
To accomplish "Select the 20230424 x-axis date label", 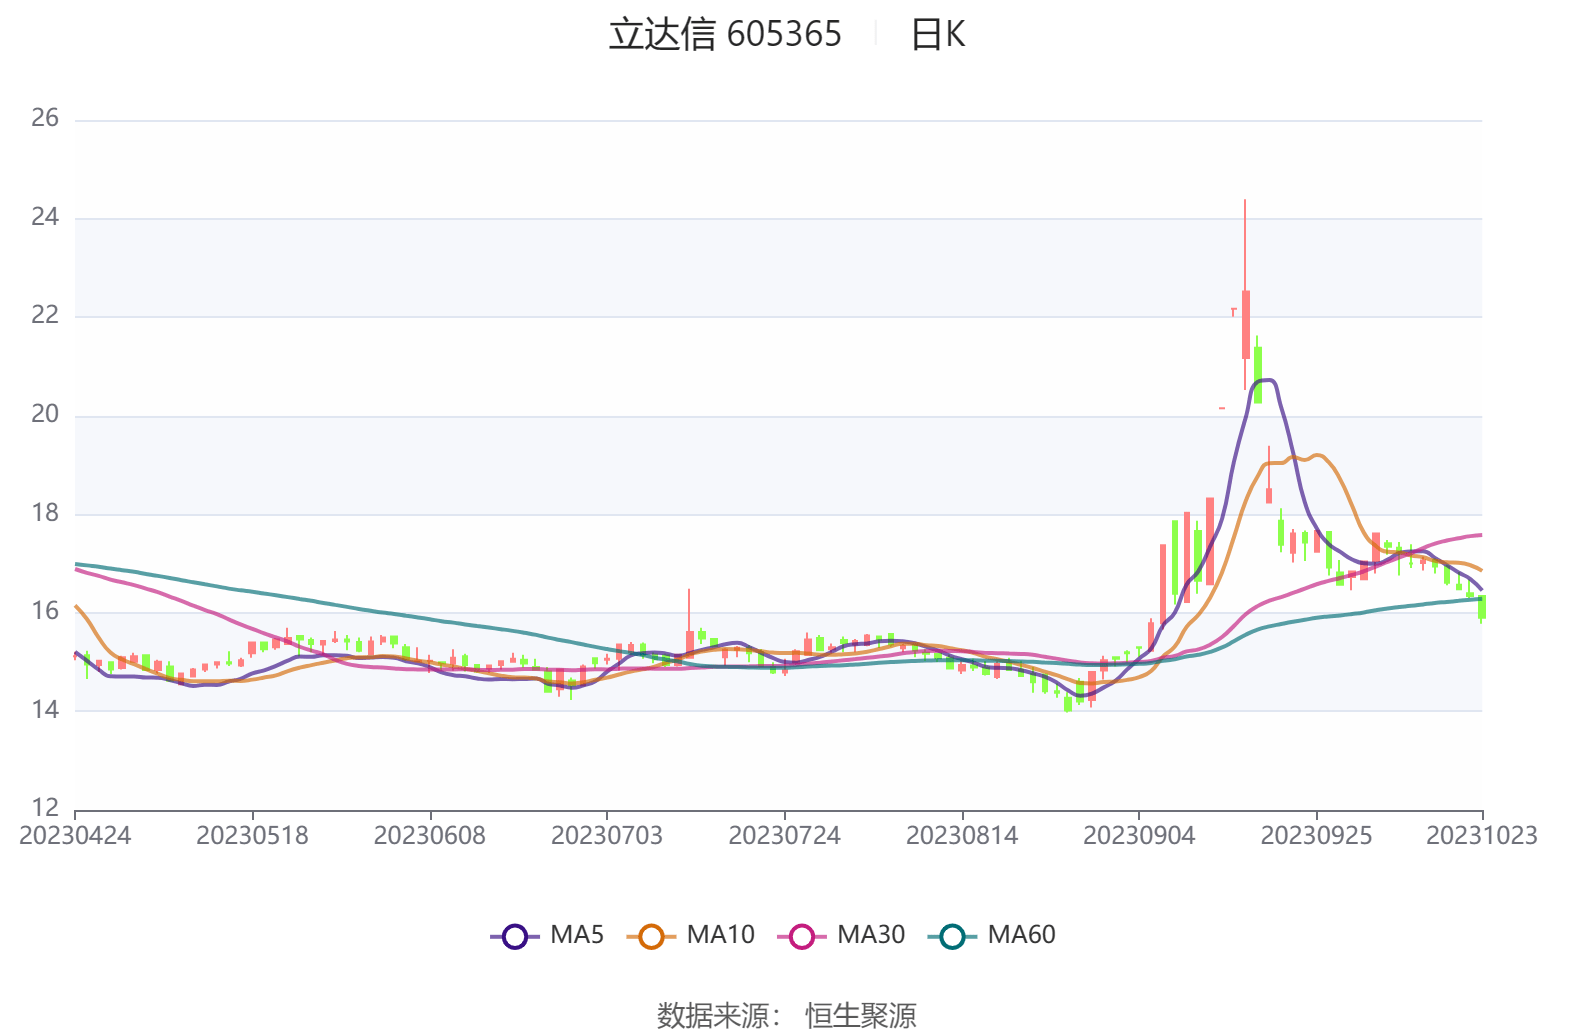I will (75, 836).
